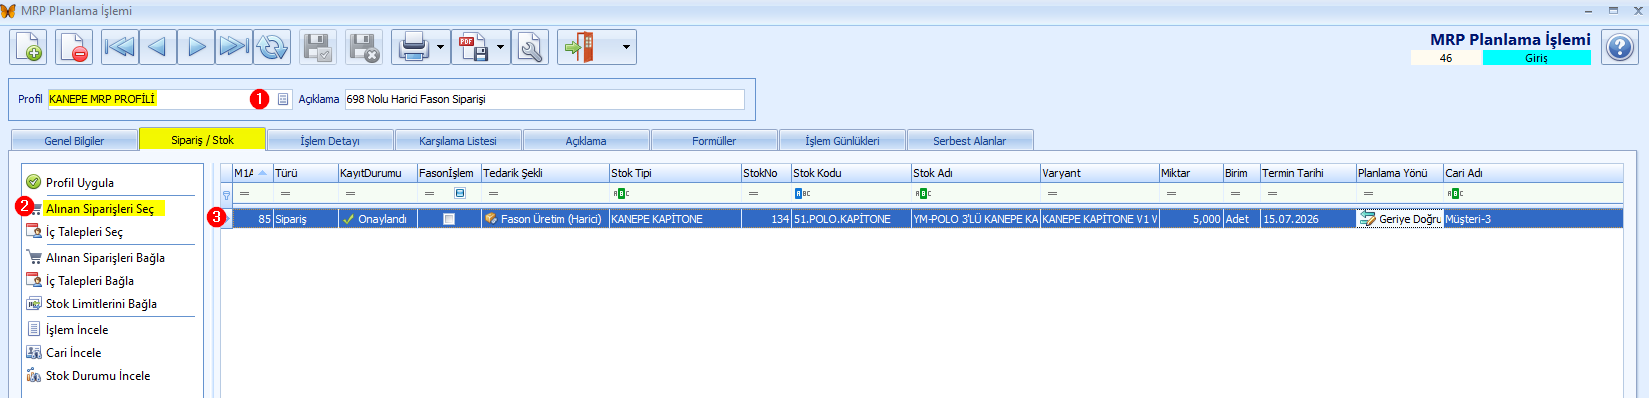Image resolution: width=1649 pixels, height=398 pixels.
Task: Open the Profil lookup list icon
Action: (x=283, y=99)
